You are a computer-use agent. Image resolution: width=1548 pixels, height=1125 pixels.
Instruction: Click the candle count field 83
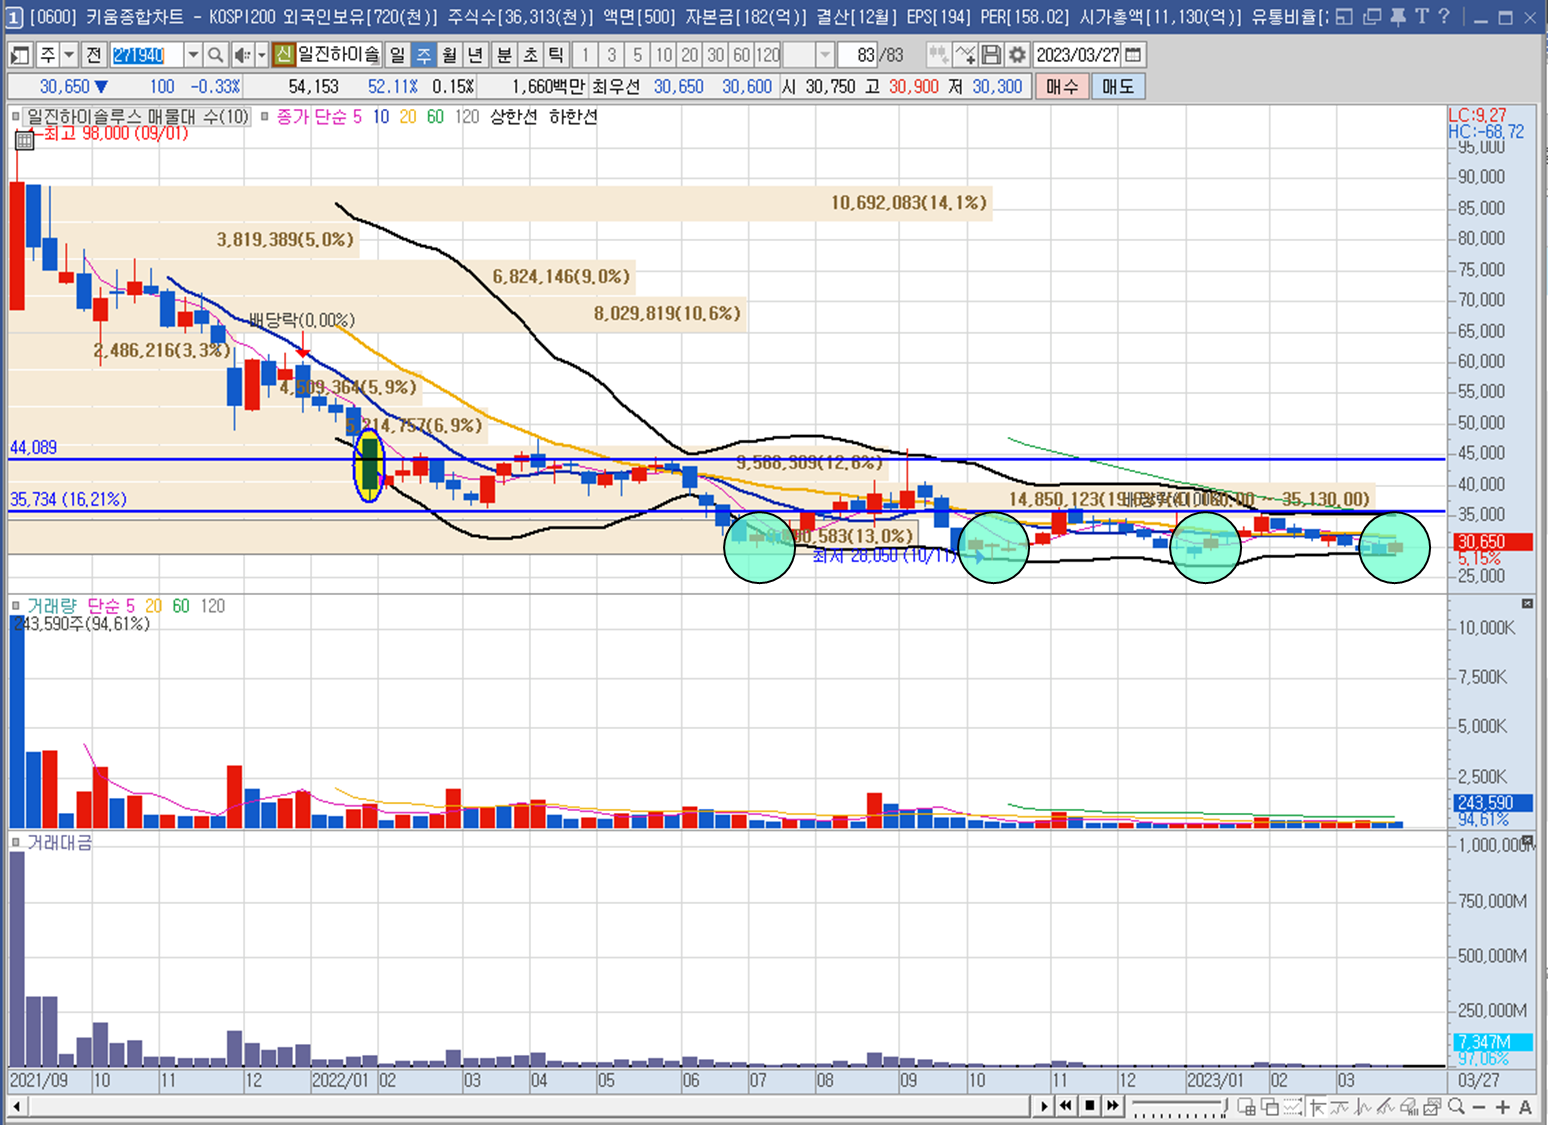tap(858, 55)
